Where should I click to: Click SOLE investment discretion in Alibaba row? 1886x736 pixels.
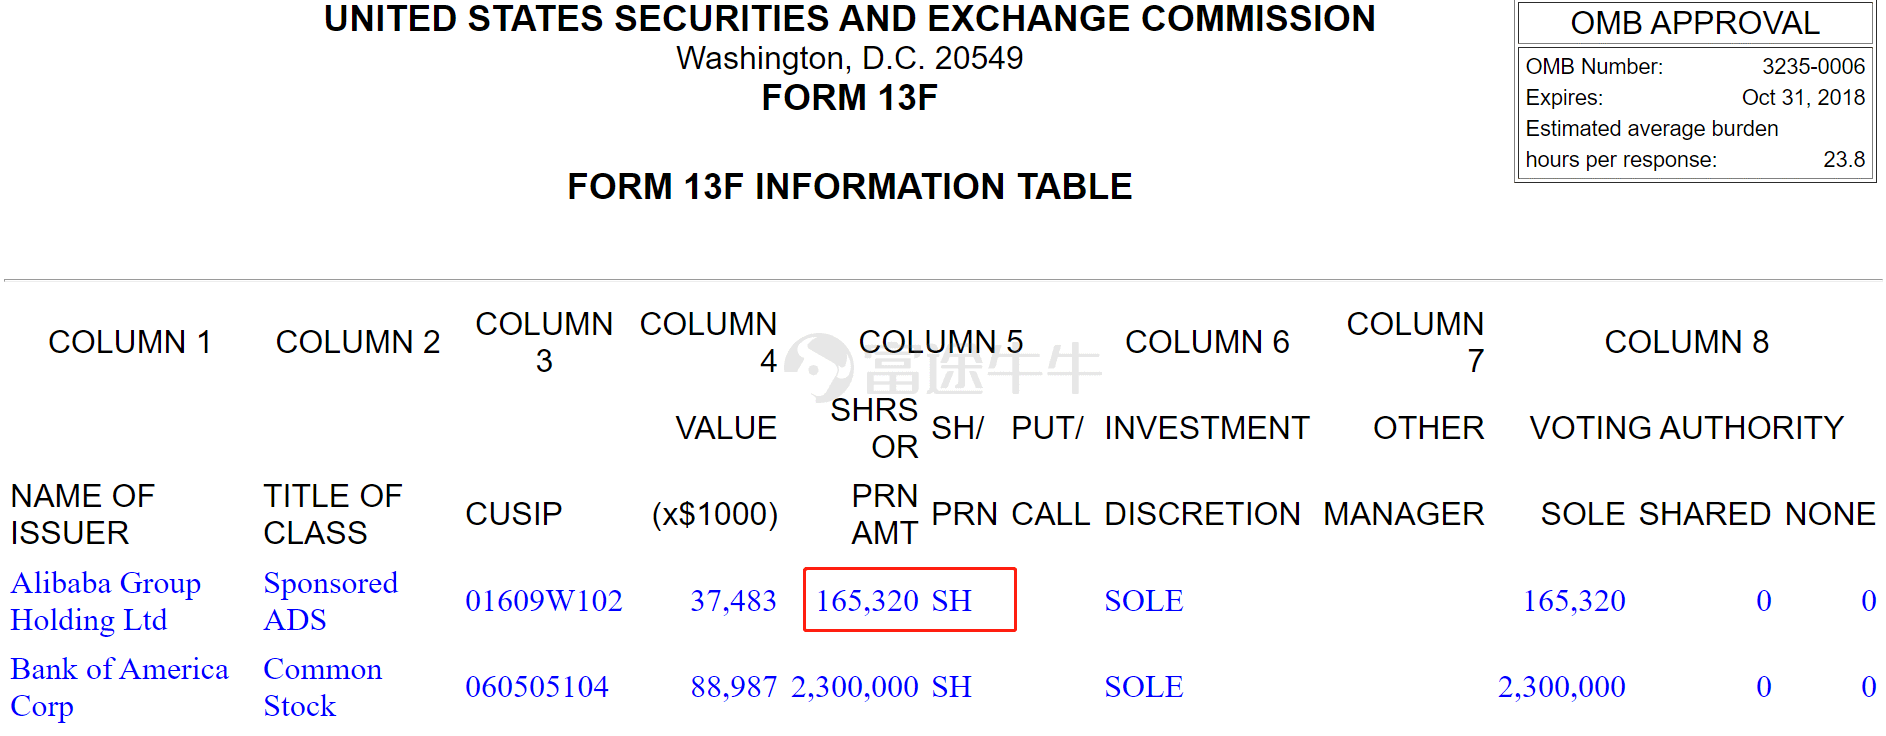(1143, 601)
